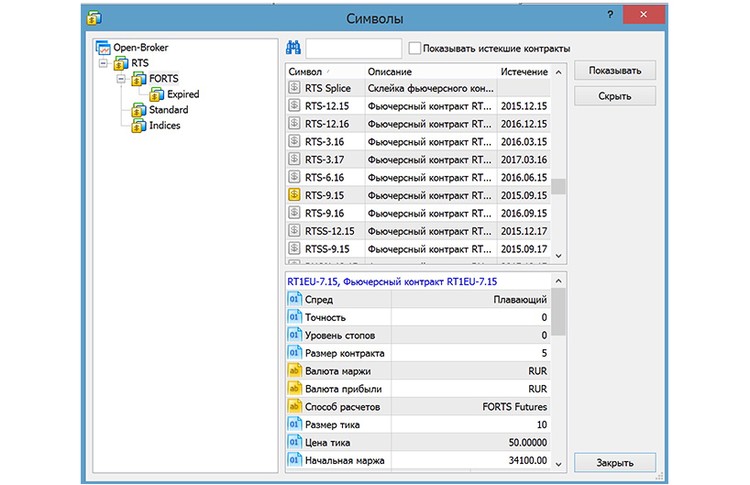Click the FORTS Futures value
The height and width of the screenshot is (485, 750).
coord(515,407)
